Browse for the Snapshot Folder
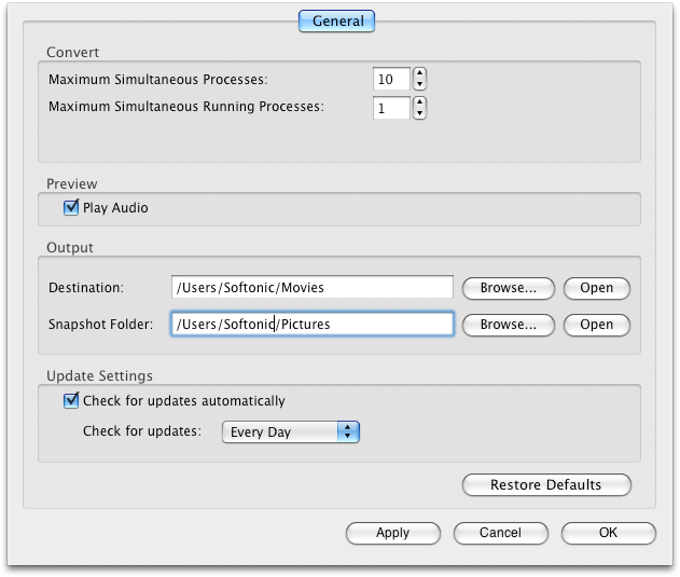 click(x=507, y=325)
